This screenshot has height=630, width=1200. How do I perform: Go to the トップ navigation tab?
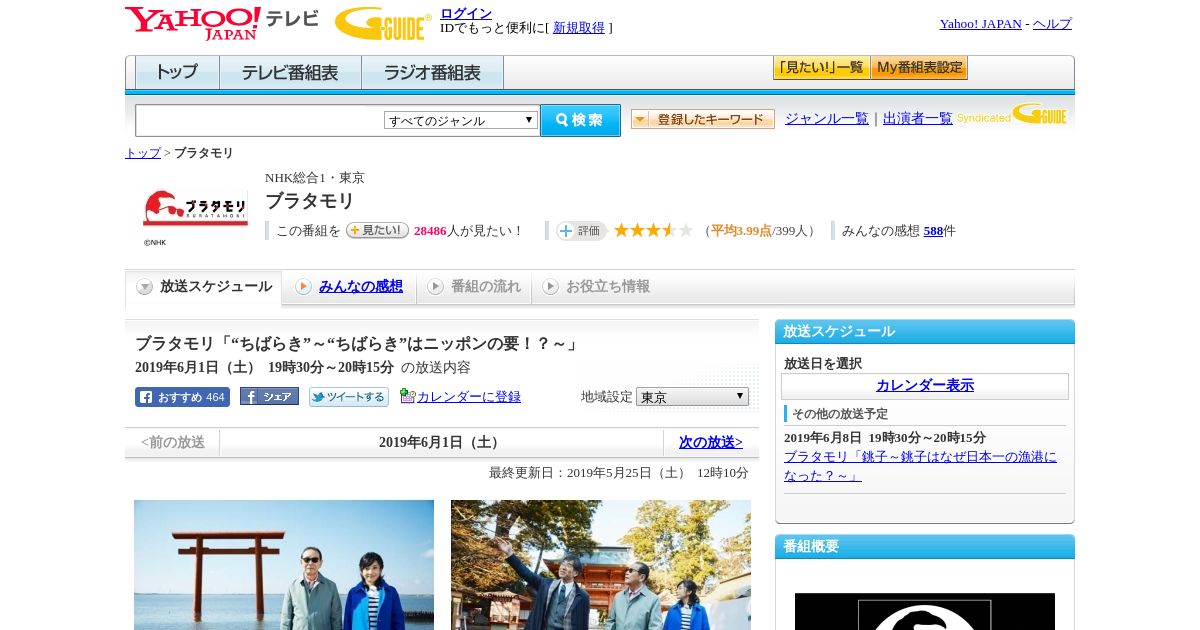177,73
